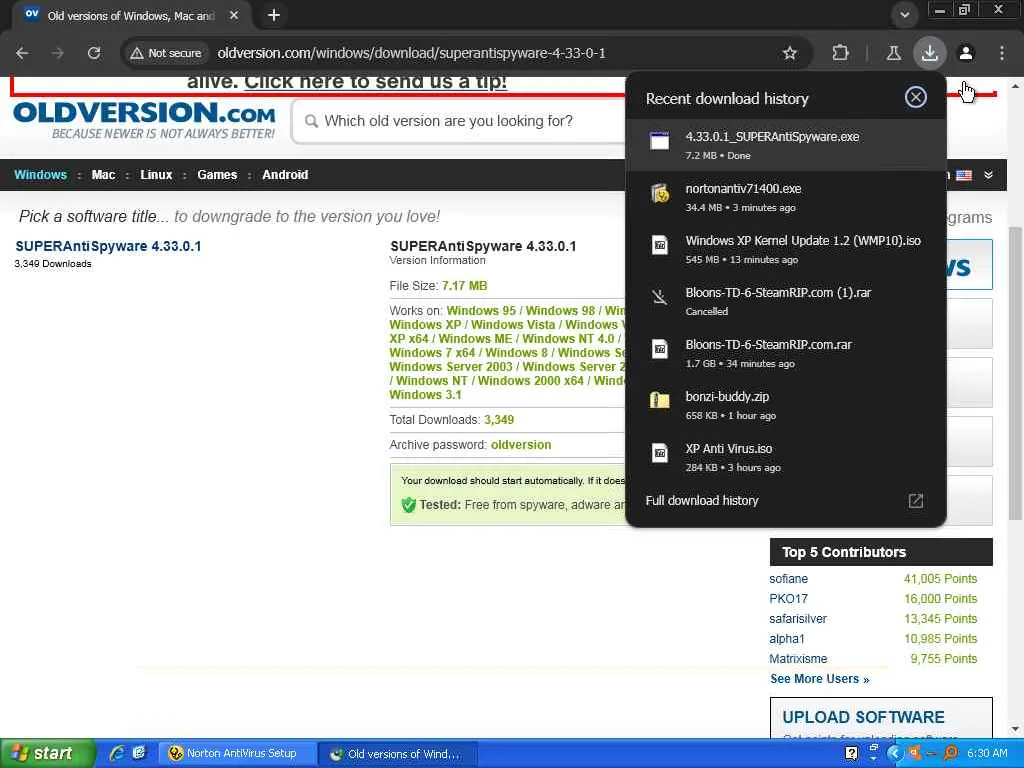Click the Not secure site info chip
Screen dimensions: 1024x768
click(x=166, y=53)
